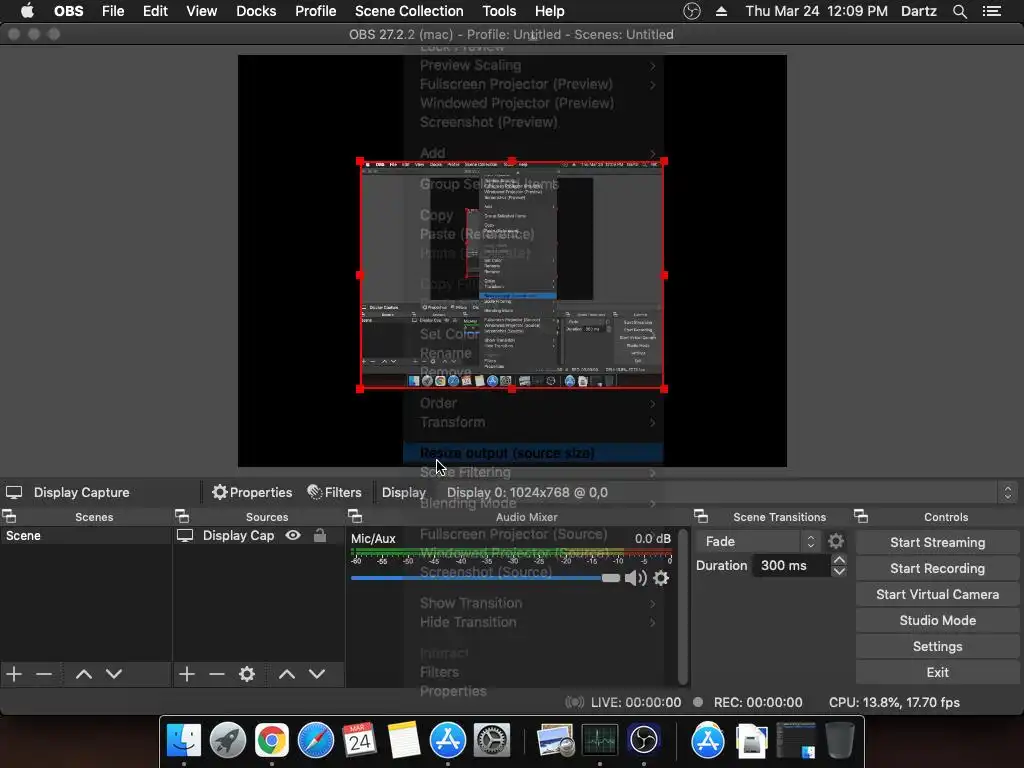This screenshot has height=768, width=1024.
Task: Click the Dartz user name in menu bar
Action: pyautogui.click(x=918, y=11)
